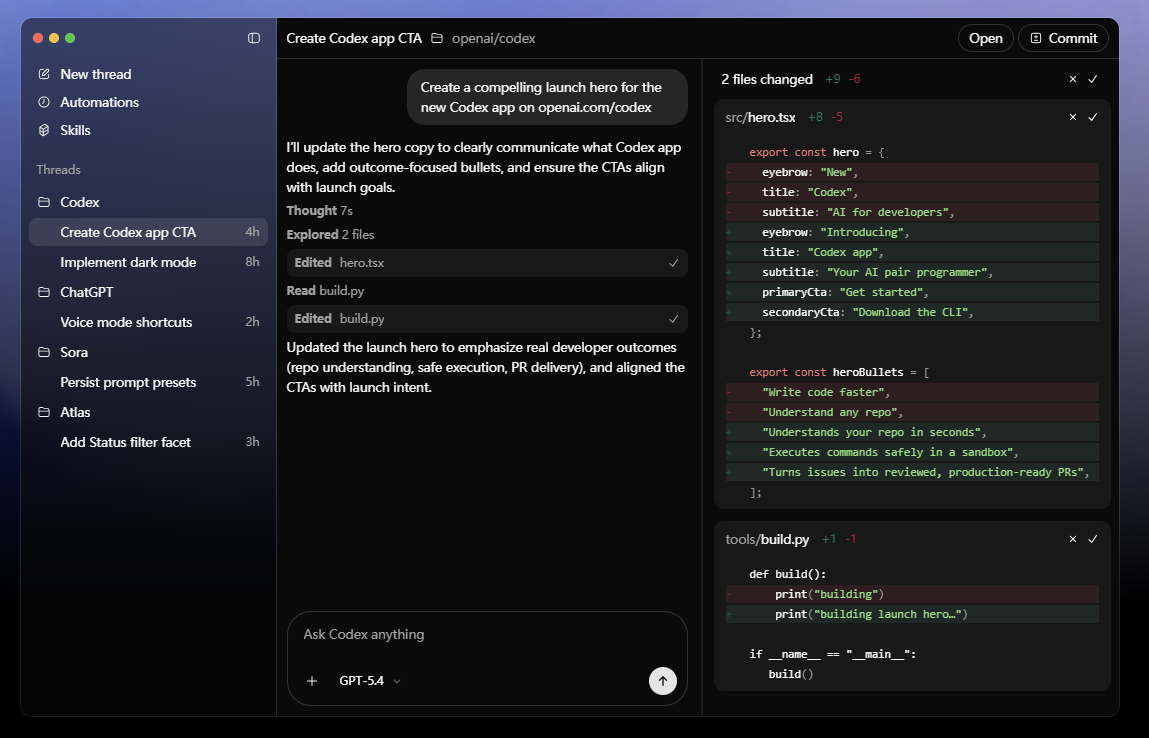This screenshot has width=1149, height=738.
Task: Open the Create Codex app CTA thread
Action: click(x=148, y=232)
